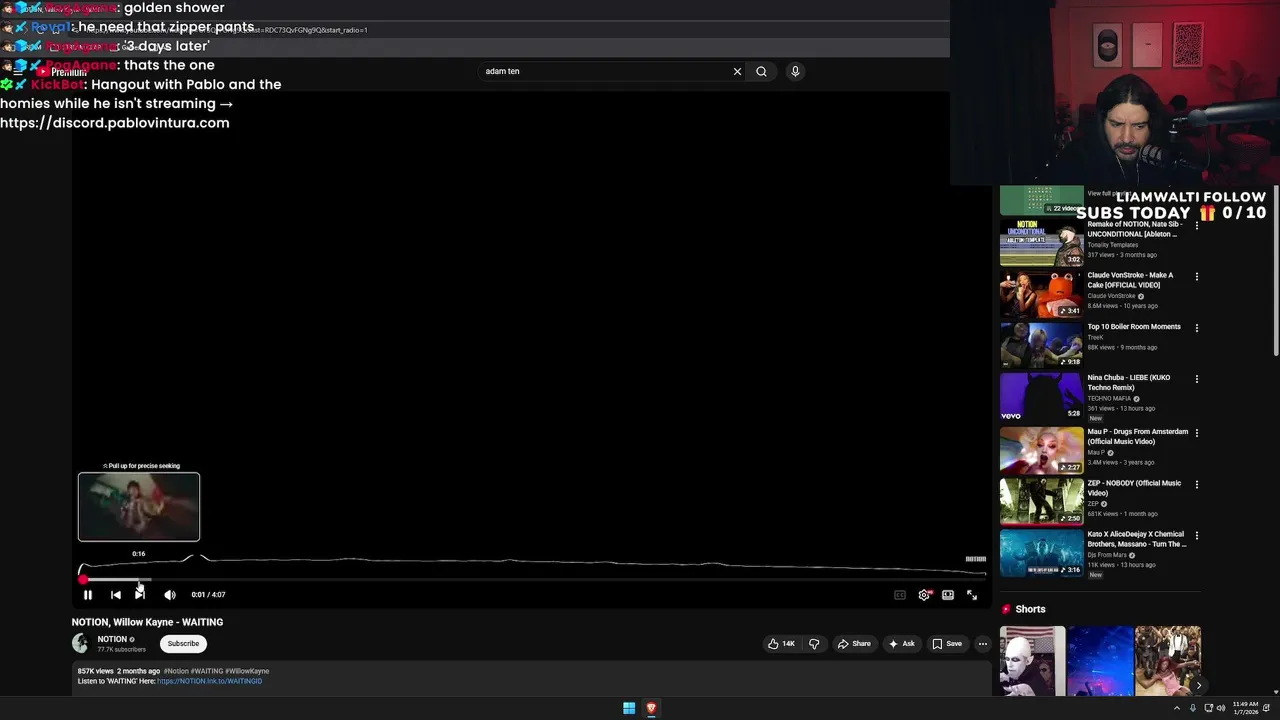Start voice search with microphone
1280x720 pixels.
(795, 71)
